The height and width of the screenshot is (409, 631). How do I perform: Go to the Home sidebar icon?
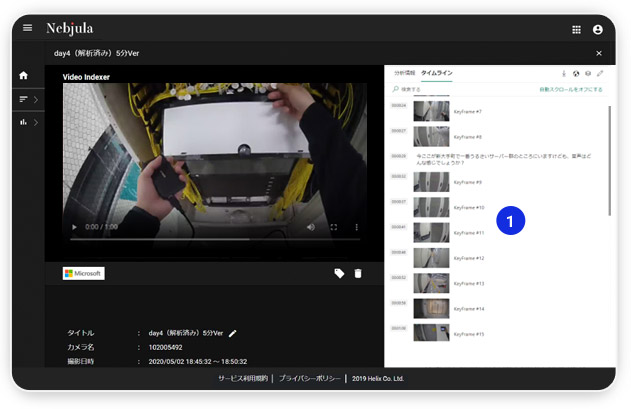pos(23,75)
